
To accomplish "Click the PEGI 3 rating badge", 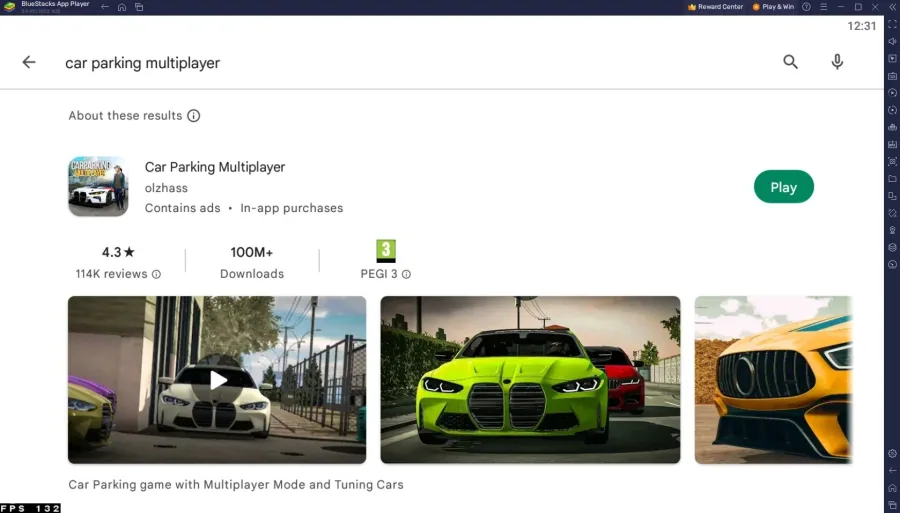I will (x=386, y=251).
